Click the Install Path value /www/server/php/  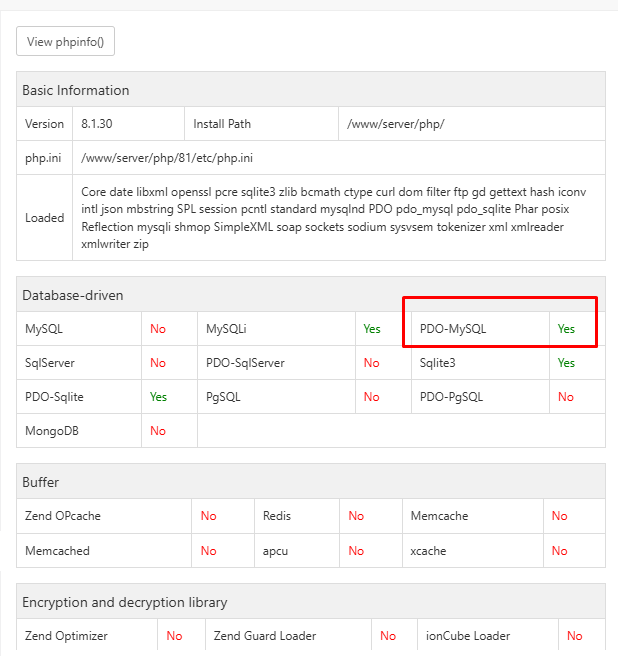(x=395, y=124)
